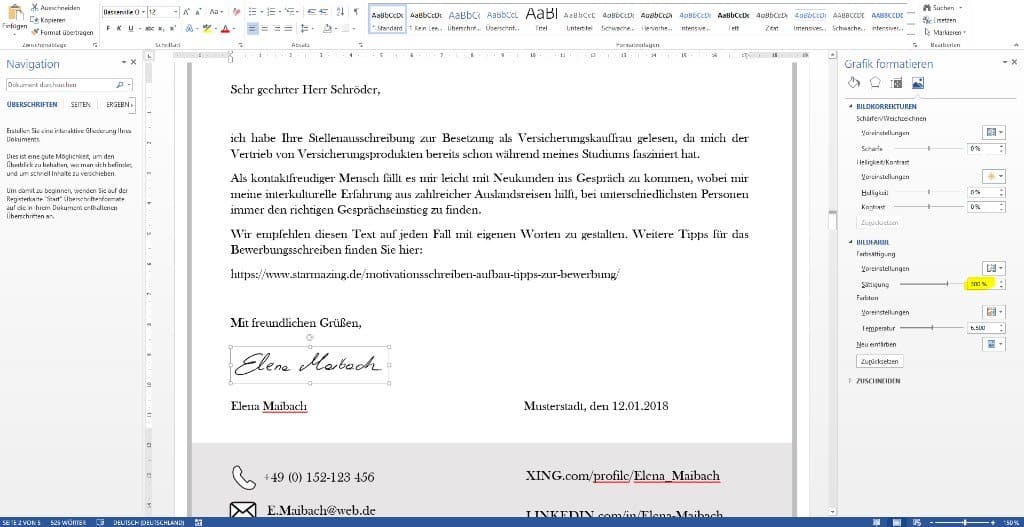Open the font size dropdown

coord(175,12)
